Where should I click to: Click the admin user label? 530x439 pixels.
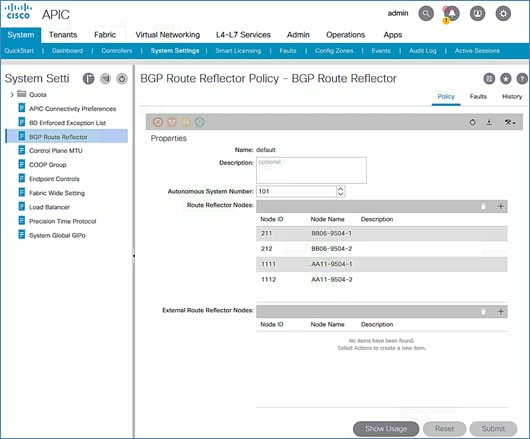coord(398,13)
